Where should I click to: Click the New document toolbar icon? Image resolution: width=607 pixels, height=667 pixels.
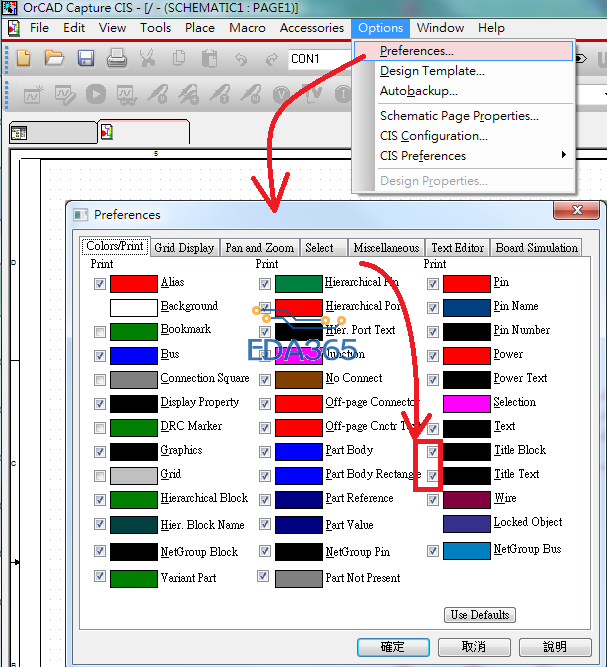[x=24, y=58]
